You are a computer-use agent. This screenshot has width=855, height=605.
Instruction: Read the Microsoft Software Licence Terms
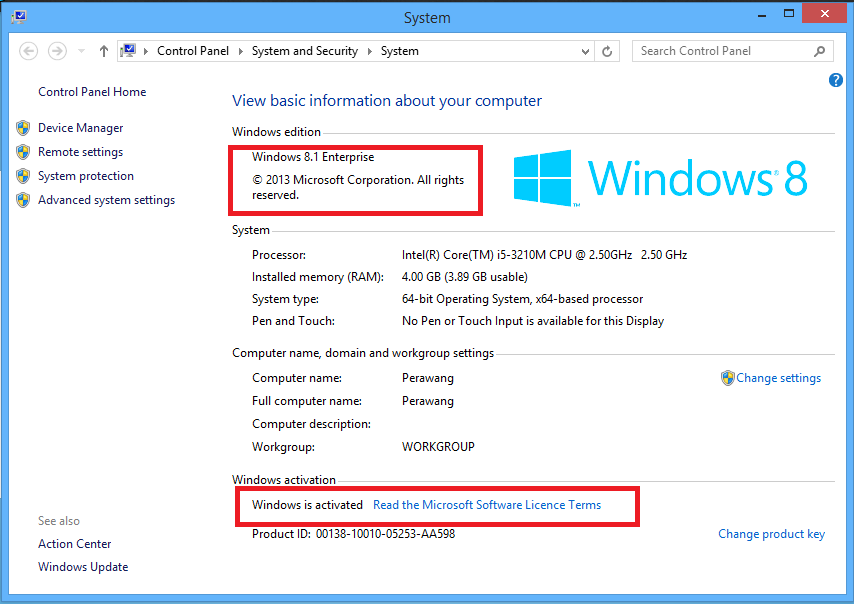click(x=487, y=505)
